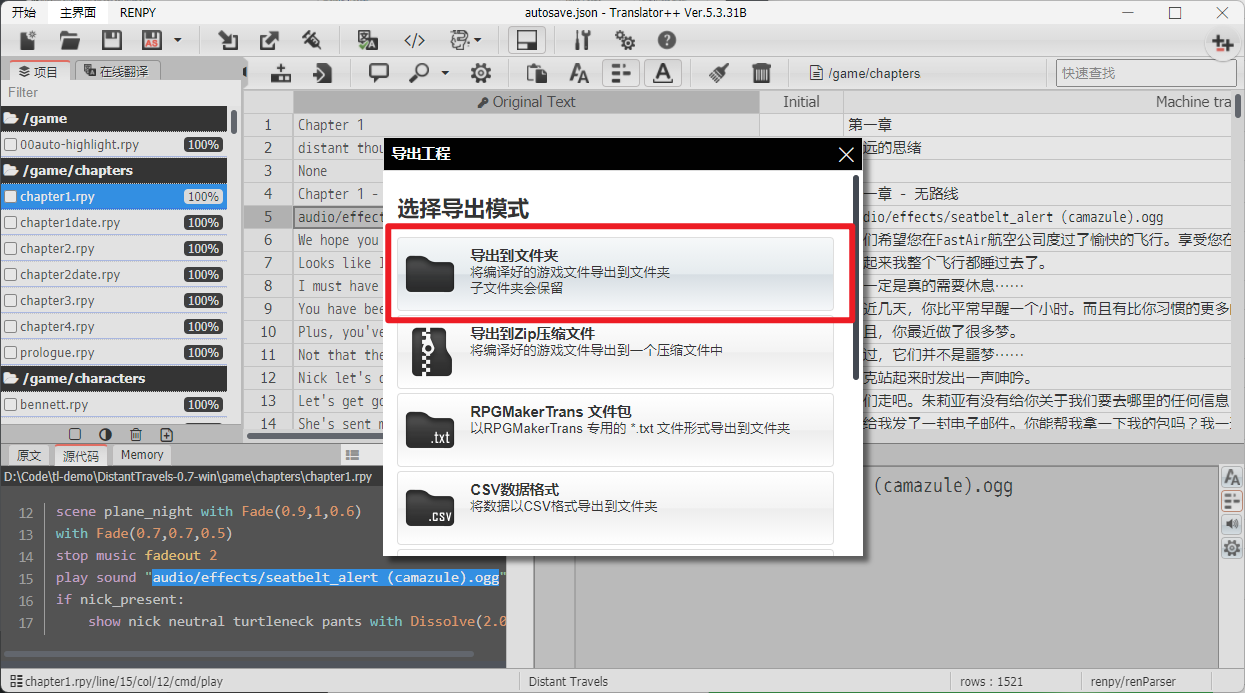Choose CSV数据格式 export mode
The width and height of the screenshot is (1245, 693).
[615, 507]
